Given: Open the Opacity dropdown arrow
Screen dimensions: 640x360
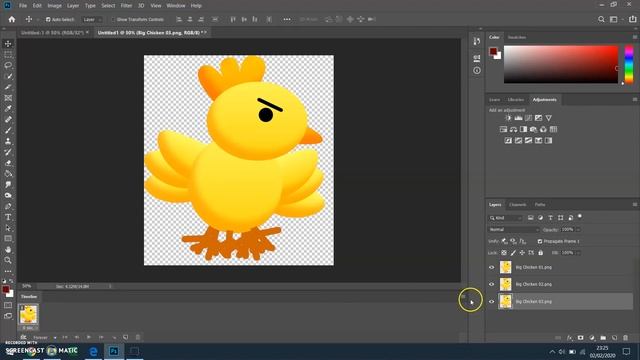Looking at the screenshot, I should [578, 230].
